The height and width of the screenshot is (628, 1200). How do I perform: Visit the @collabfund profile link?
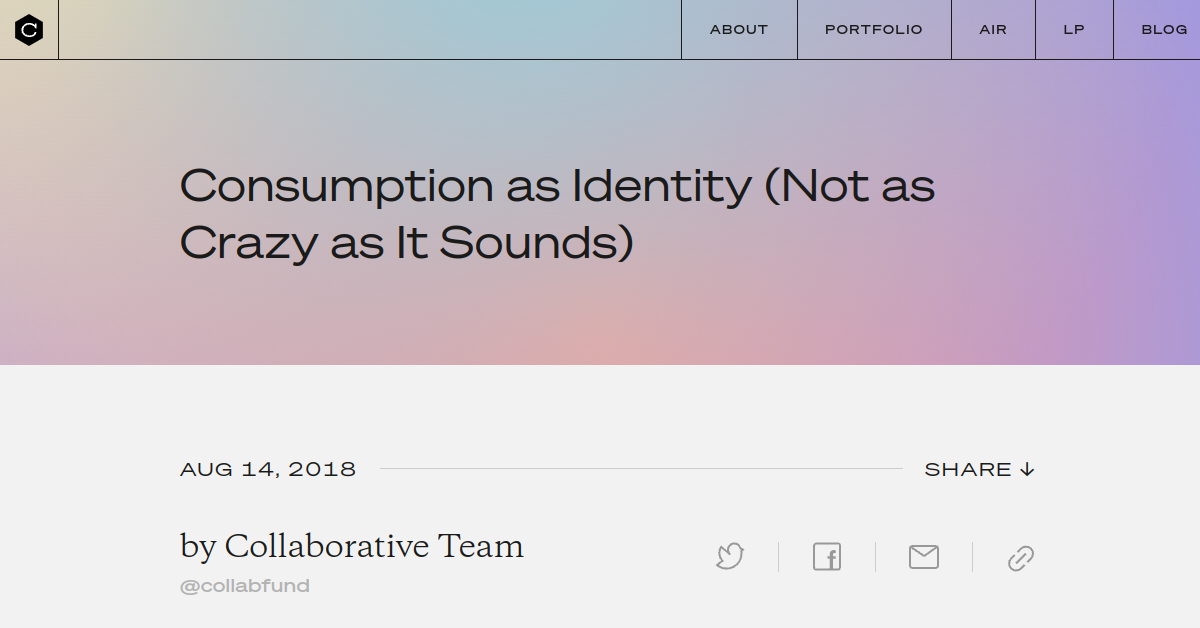point(244,586)
